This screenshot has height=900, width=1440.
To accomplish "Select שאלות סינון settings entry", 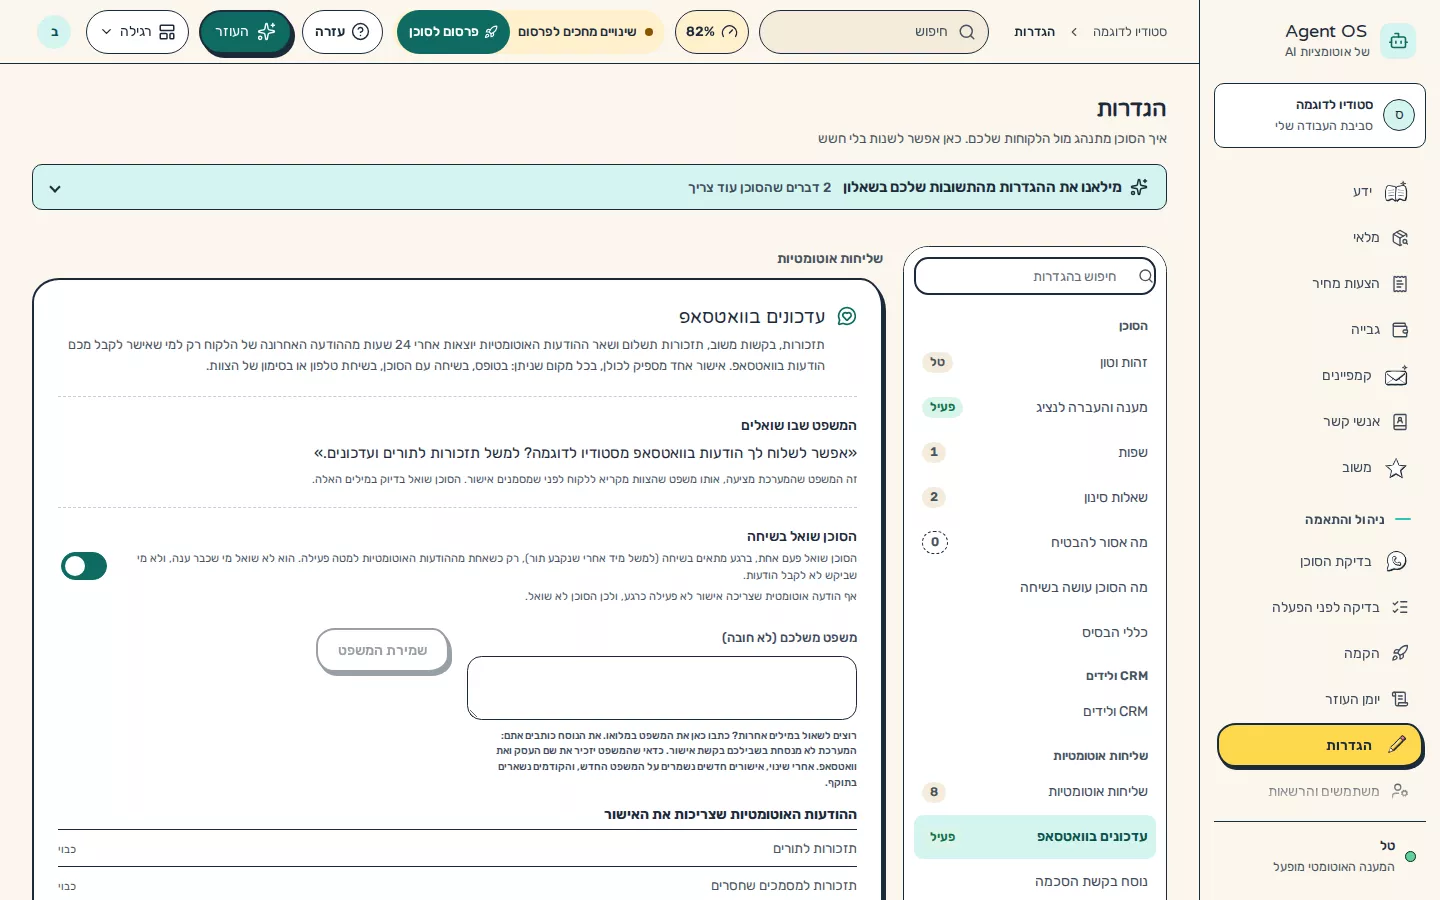I will click(x=1035, y=498).
